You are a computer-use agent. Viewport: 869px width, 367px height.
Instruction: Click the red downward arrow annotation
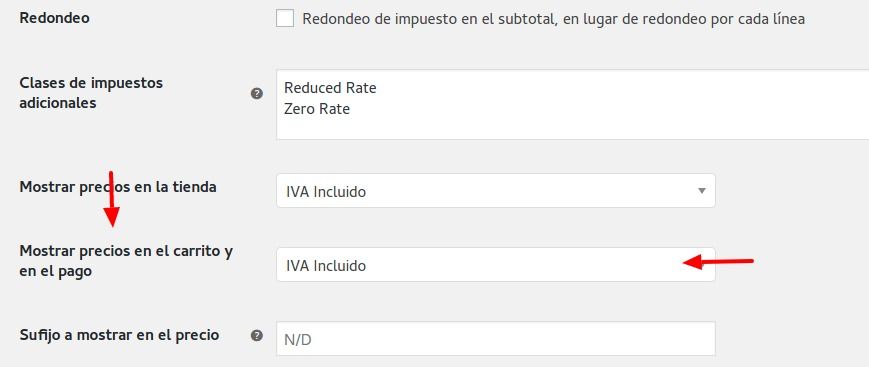coord(112,199)
